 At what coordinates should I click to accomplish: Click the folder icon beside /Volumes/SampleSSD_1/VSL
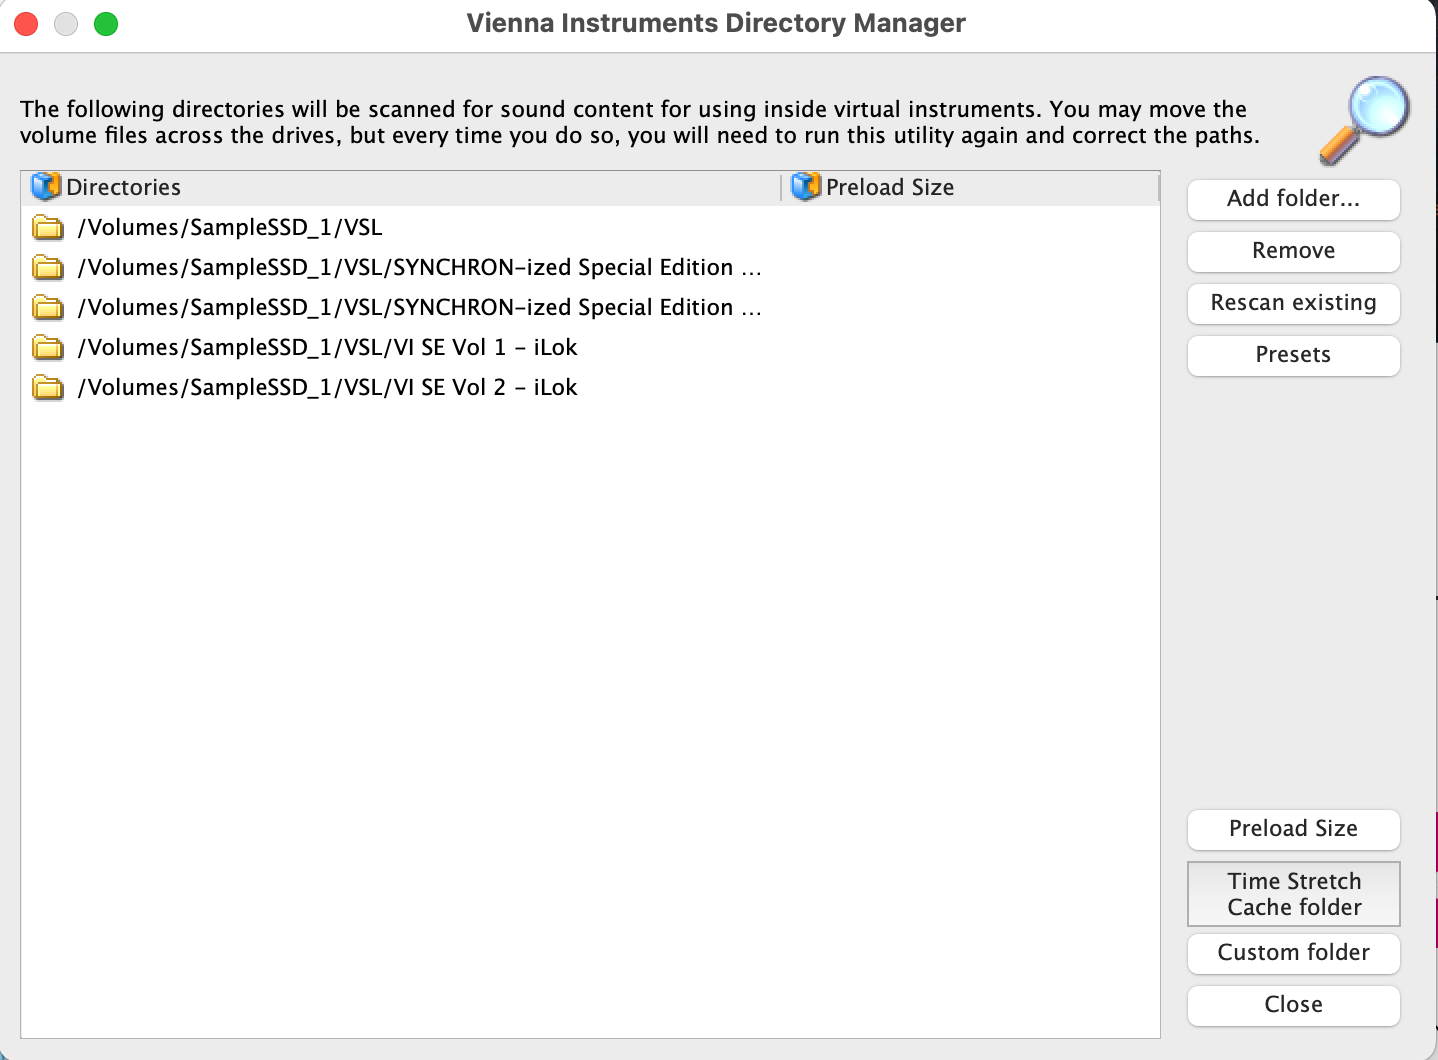pos(47,227)
